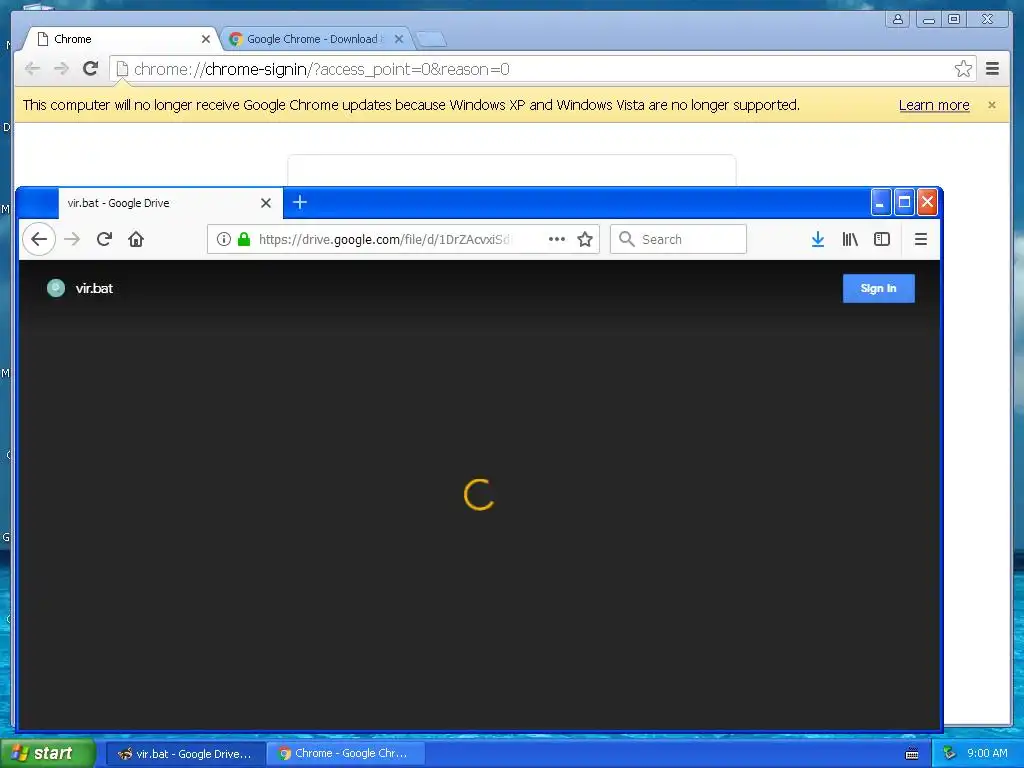Open the Chrome hamburger menu
This screenshot has width=1024, height=768.
pyautogui.click(x=992, y=69)
